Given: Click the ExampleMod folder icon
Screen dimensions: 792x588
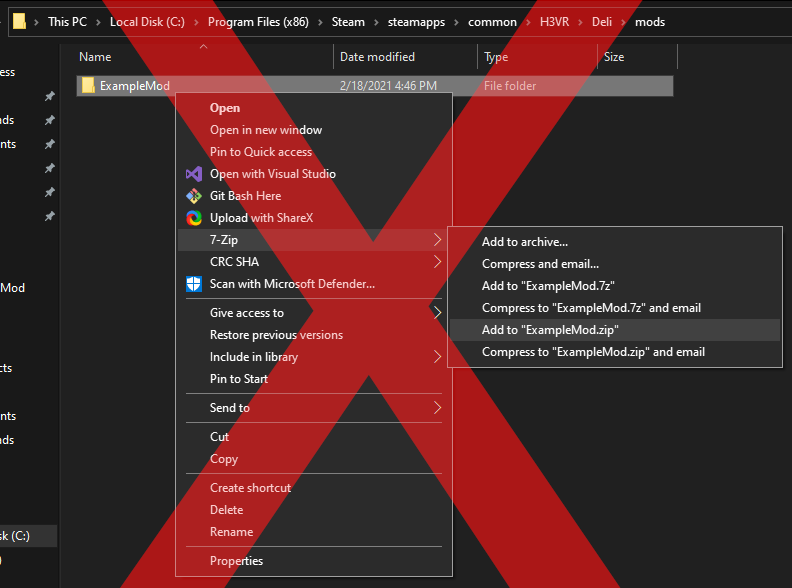Looking at the screenshot, I should (x=88, y=85).
